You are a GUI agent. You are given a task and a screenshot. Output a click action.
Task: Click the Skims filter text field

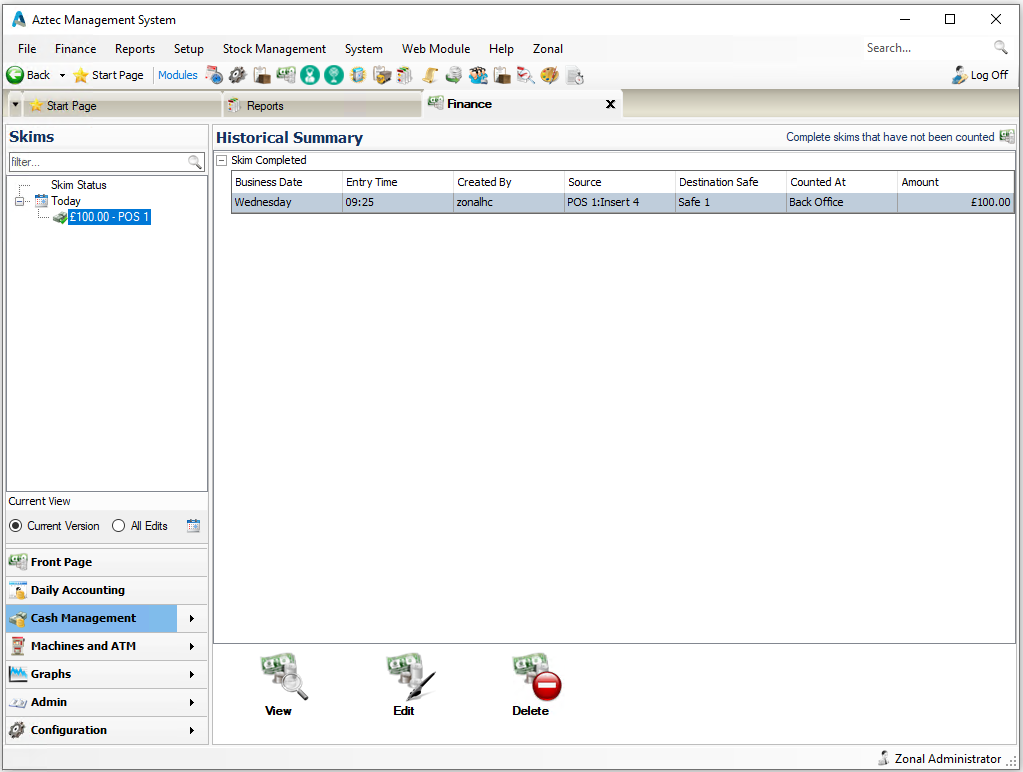pyautogui.click(x=97, y=162)
